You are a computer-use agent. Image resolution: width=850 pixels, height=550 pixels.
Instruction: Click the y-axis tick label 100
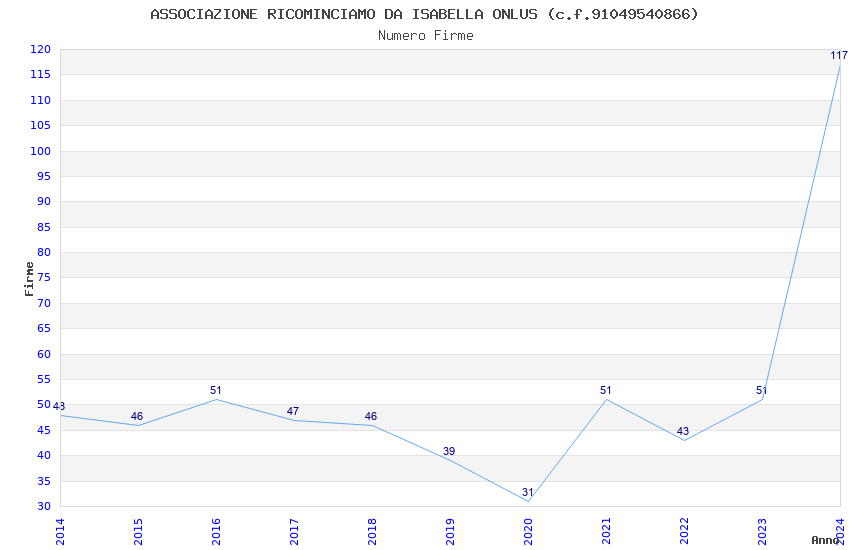[41, 151]
